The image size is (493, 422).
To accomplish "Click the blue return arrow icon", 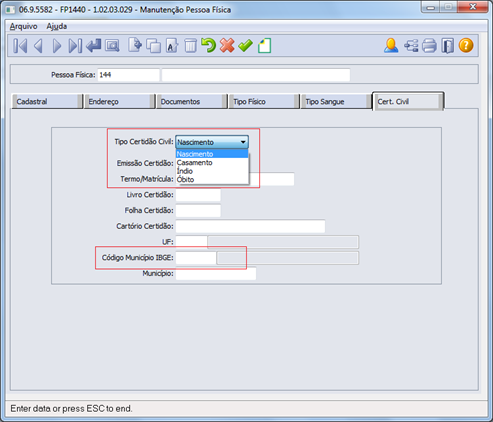I will (94, 46).
